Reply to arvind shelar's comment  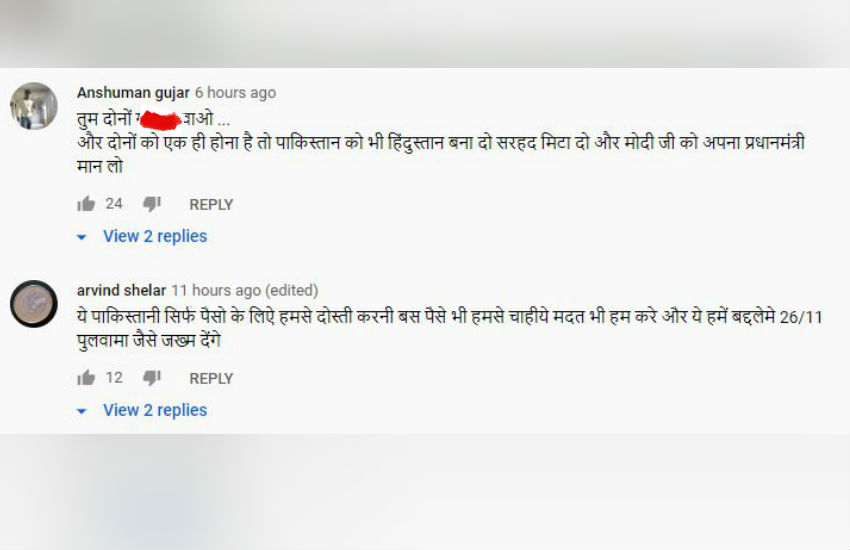211,379
